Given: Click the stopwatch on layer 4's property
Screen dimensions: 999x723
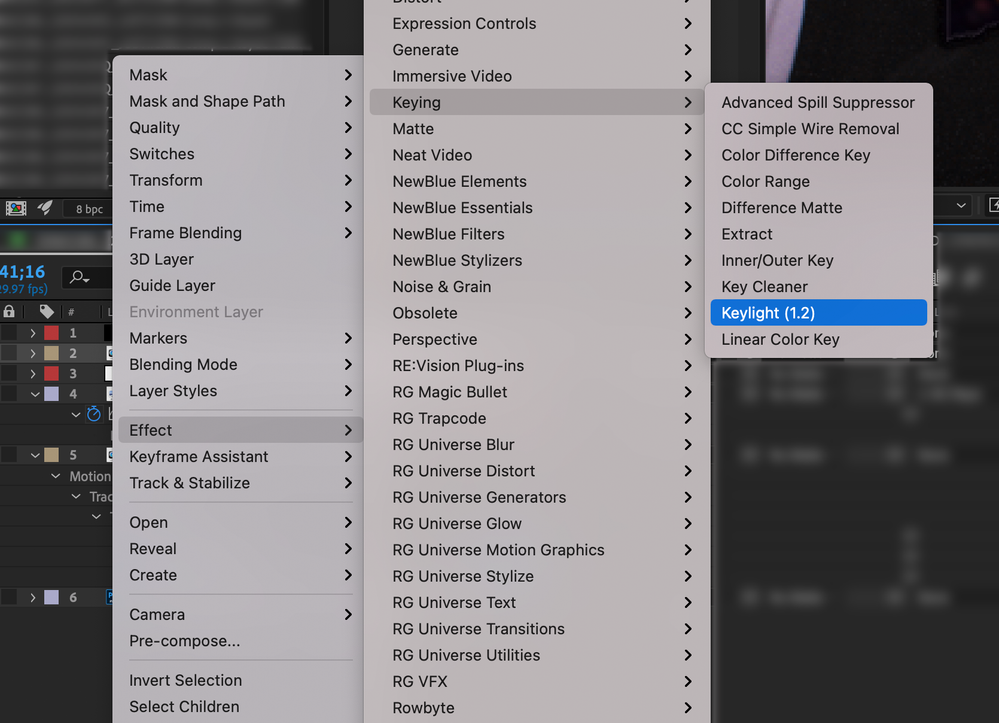Looking at the screenshot, I should [93, 414].
